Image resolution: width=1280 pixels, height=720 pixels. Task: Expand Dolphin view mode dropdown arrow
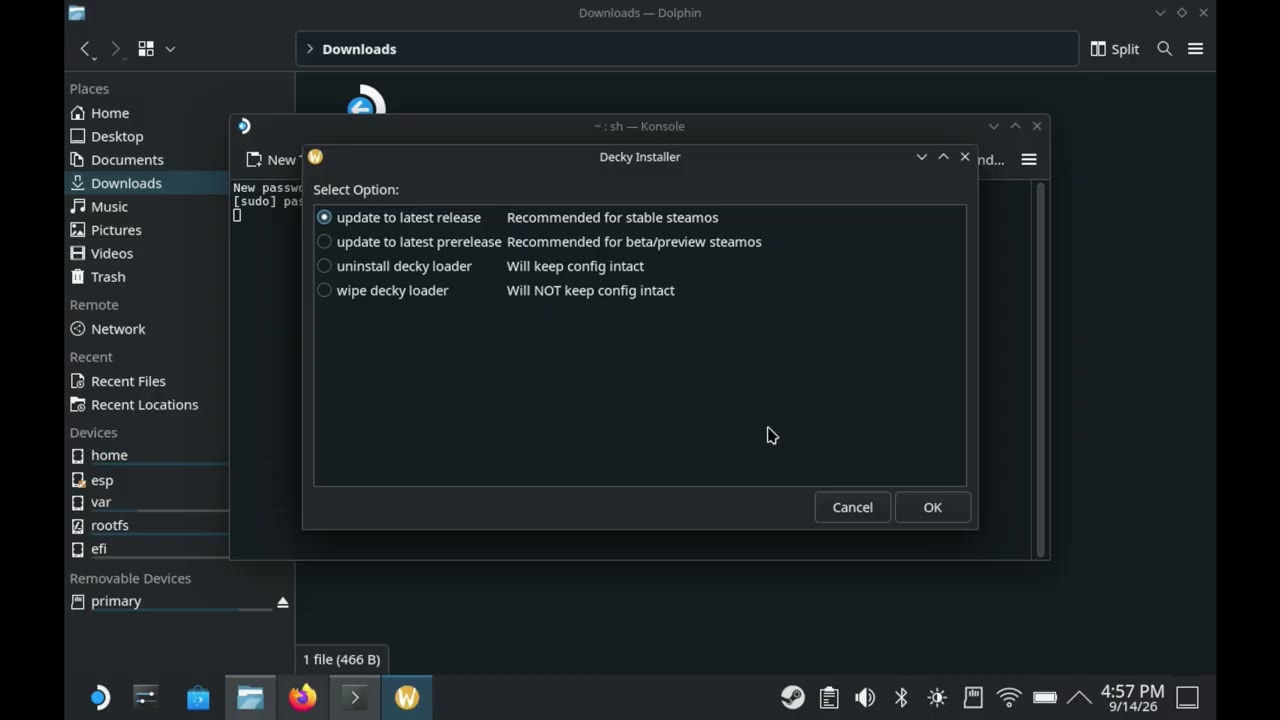170,49
